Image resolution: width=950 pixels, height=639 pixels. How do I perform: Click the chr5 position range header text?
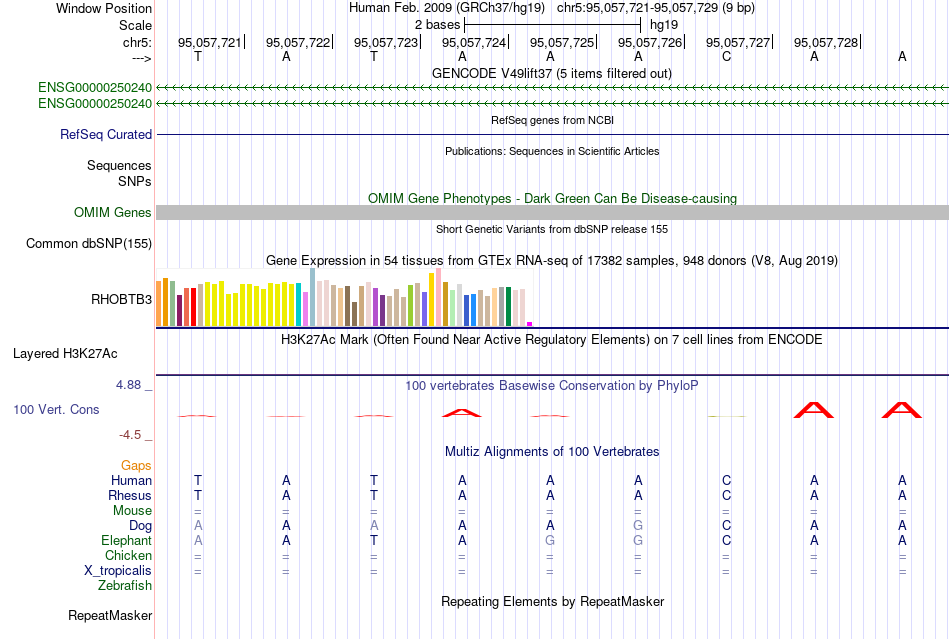[656, 8]
